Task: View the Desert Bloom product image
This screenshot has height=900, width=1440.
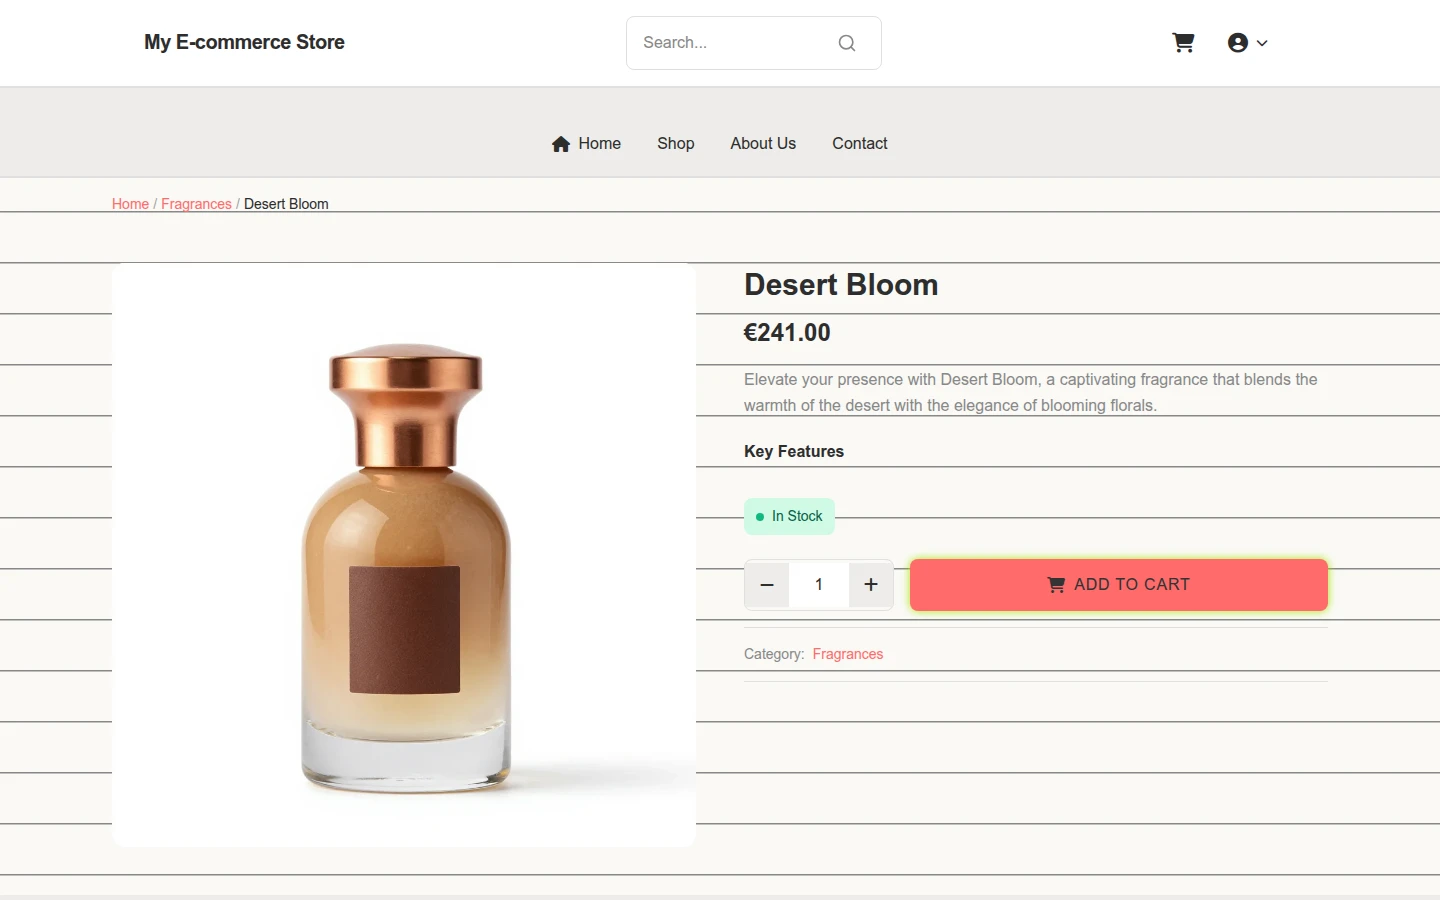Action: click(404, 555)
